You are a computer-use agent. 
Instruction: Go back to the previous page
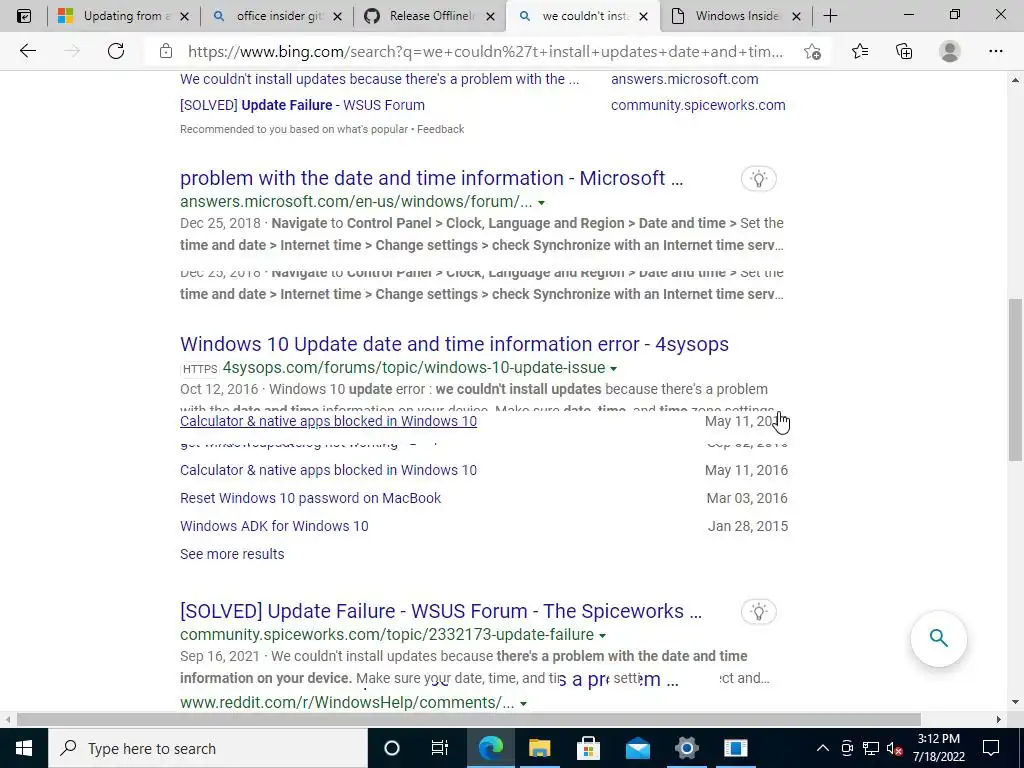coord(27,51)
